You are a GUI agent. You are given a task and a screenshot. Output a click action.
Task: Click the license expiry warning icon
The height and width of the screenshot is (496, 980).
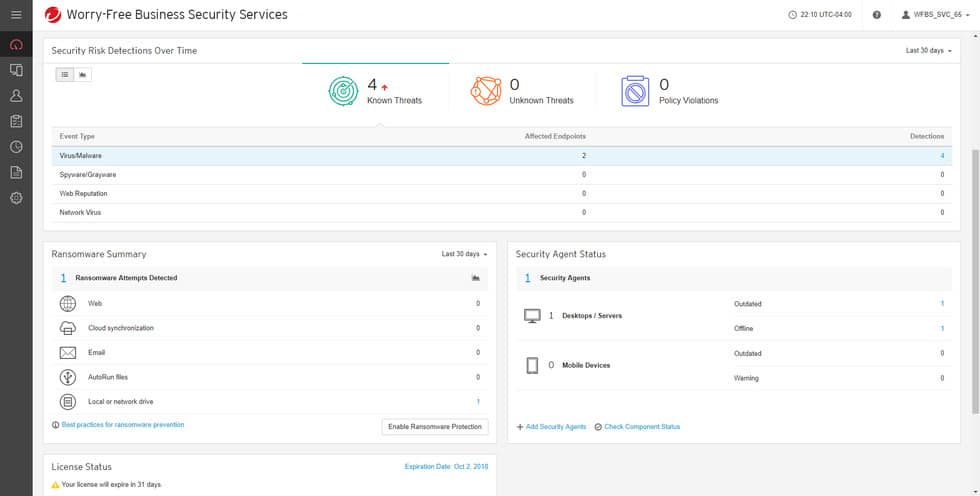point(55,485)
